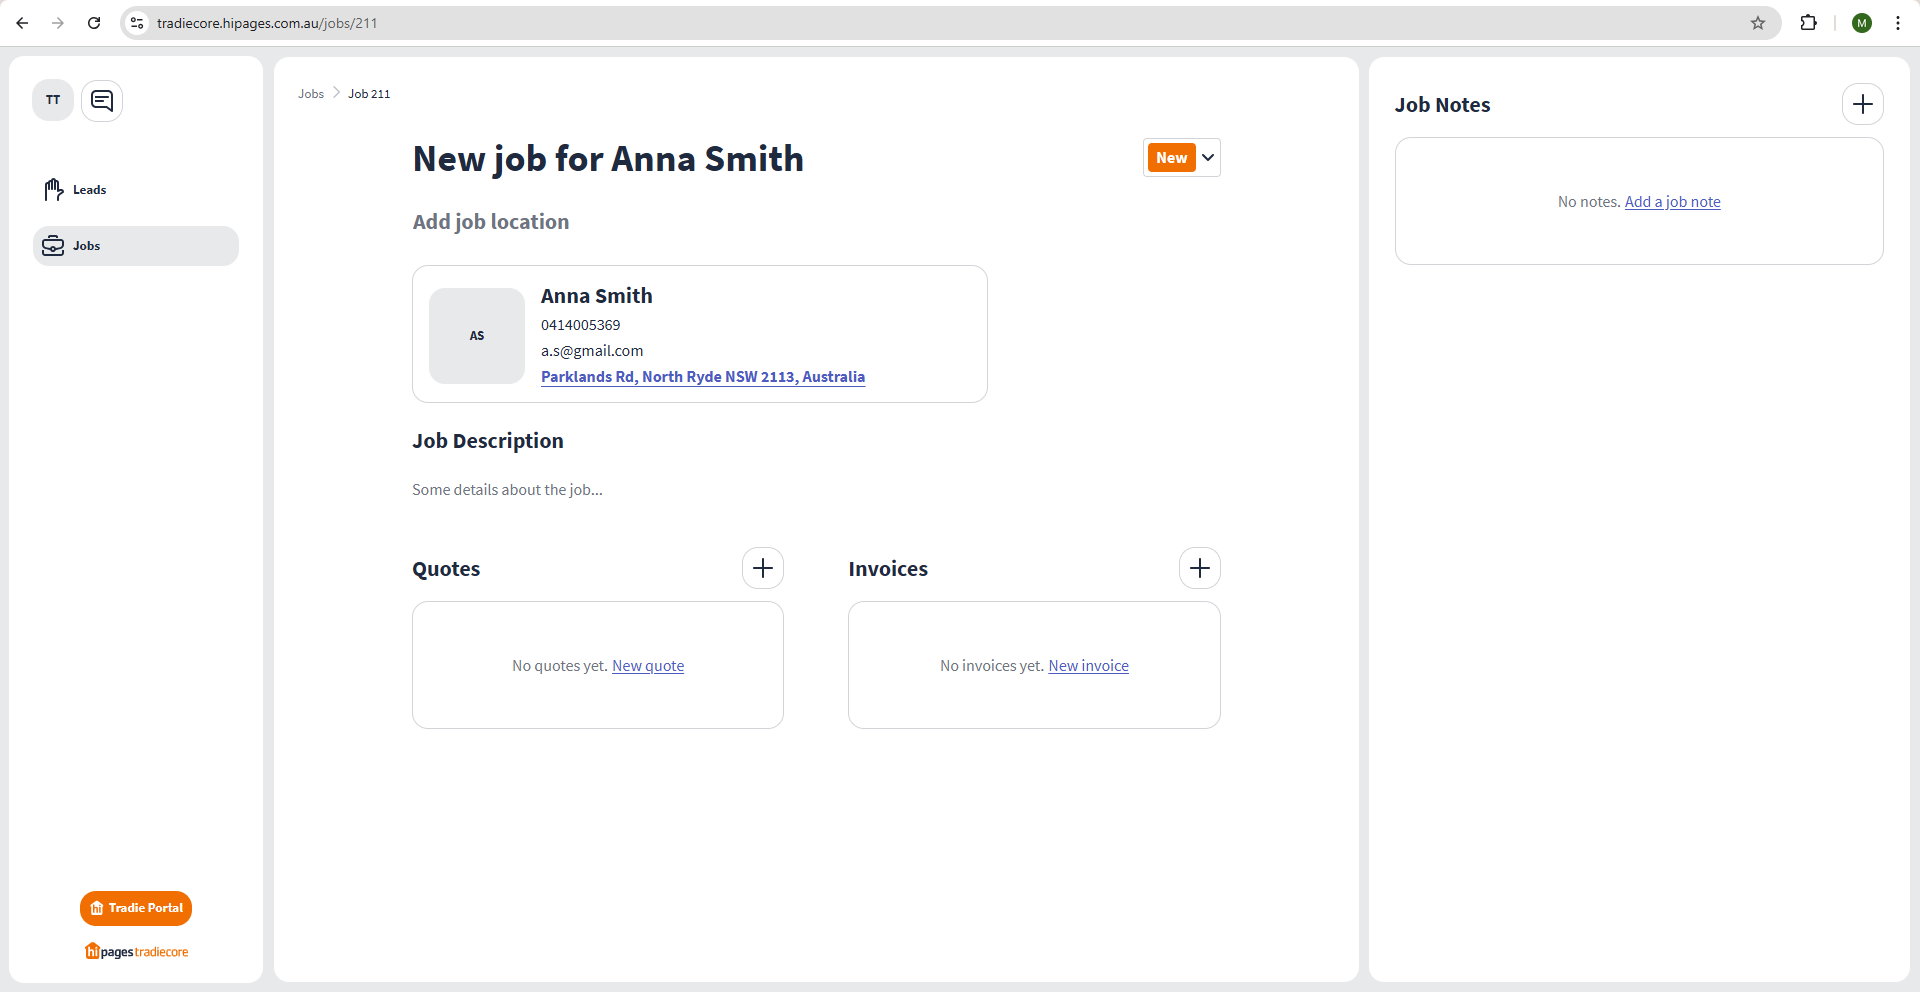Bookmark this page with the star icon

click(1757, 23)
